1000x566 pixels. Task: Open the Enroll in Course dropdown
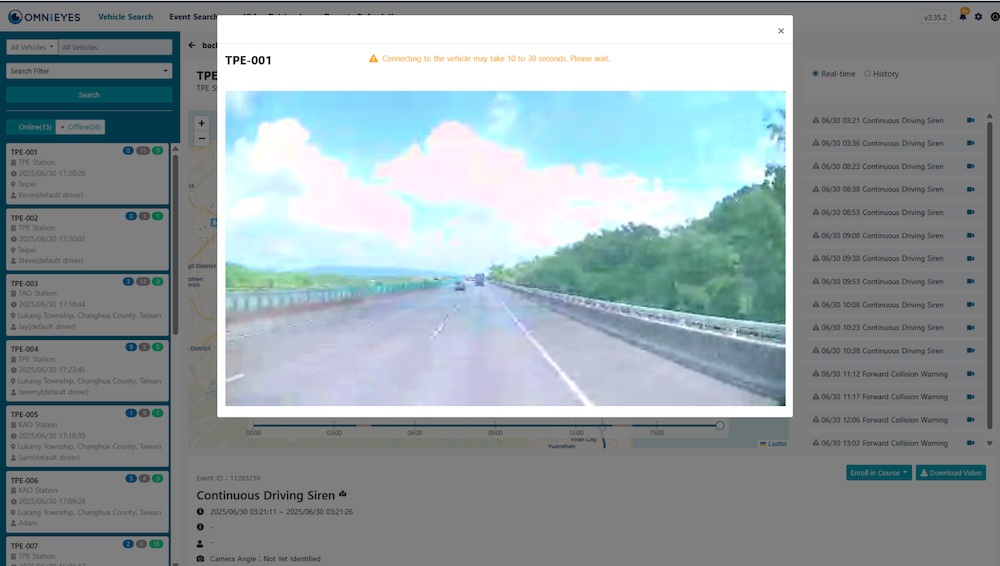pyautogui.click(x=879, y=473)
